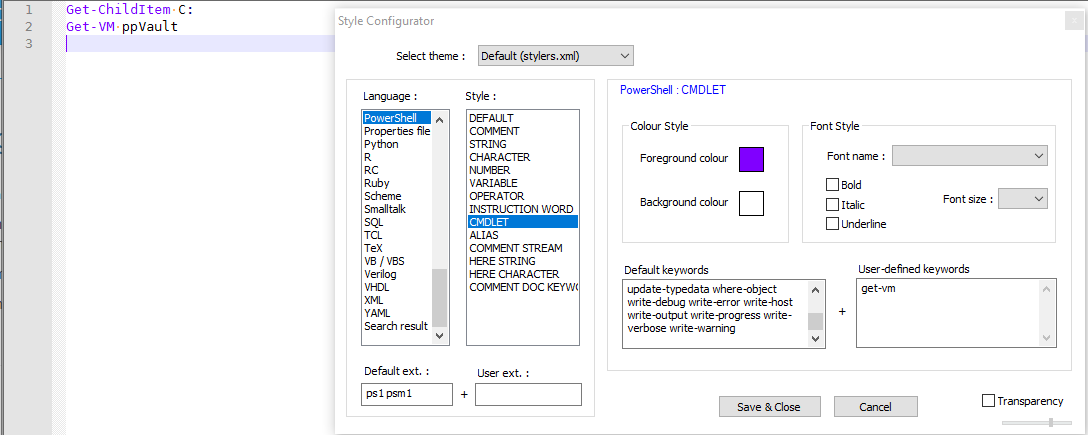Enable the Bold checkbox
1088x435 pixels.
(x=832, y=185)
